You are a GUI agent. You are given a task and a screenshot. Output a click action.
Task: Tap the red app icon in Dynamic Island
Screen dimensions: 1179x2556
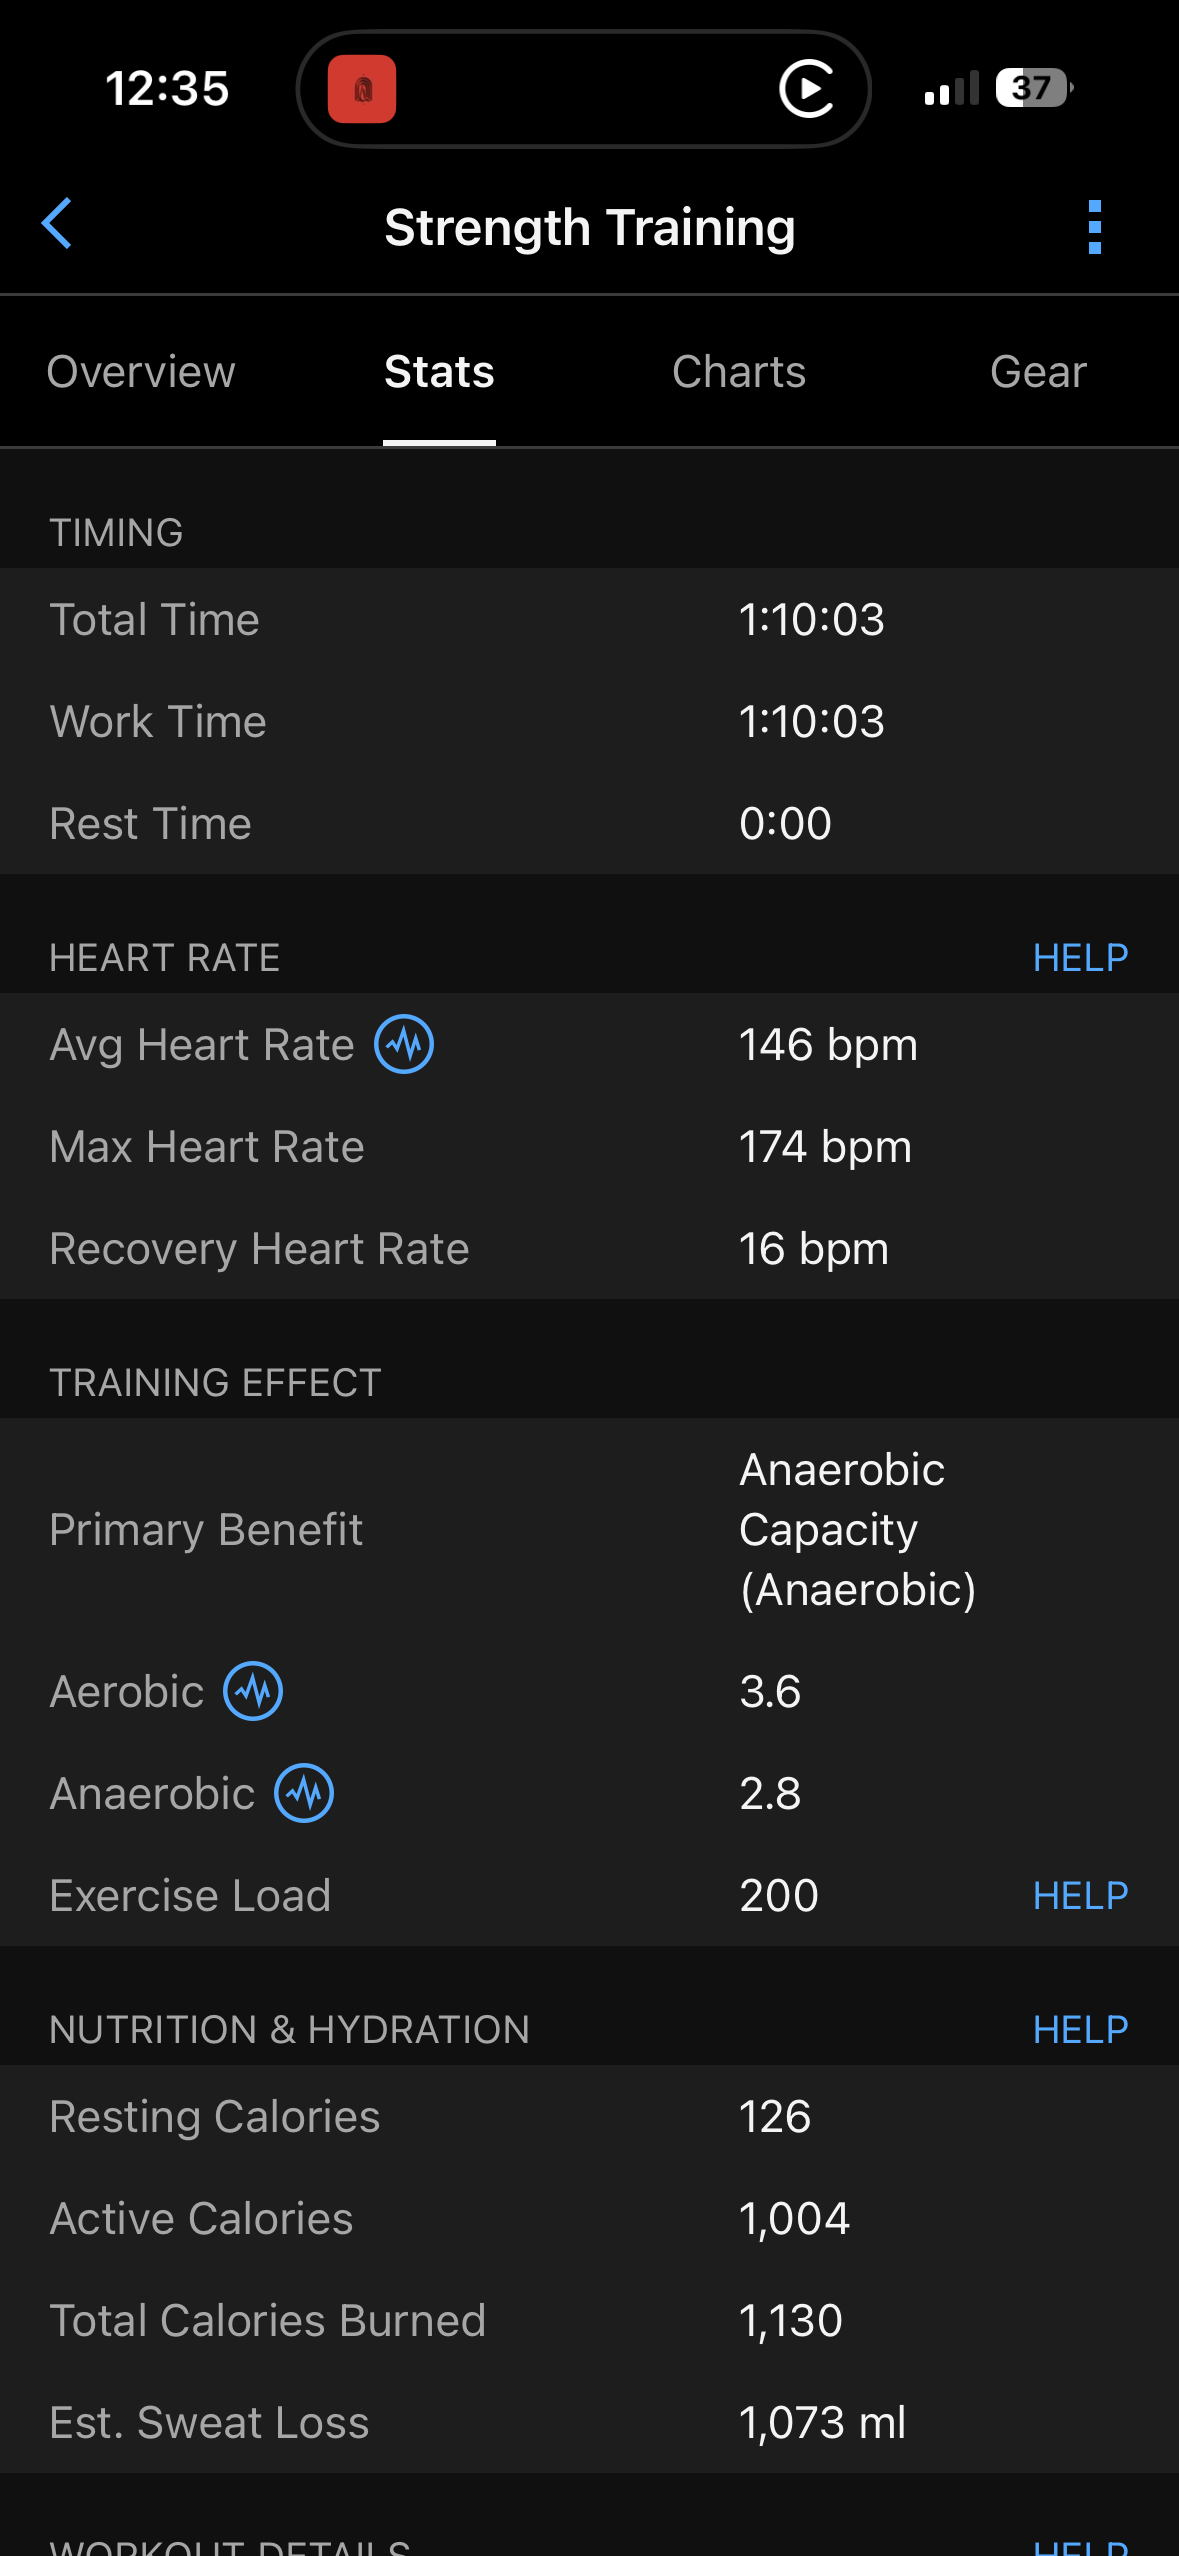click(362, 89)
